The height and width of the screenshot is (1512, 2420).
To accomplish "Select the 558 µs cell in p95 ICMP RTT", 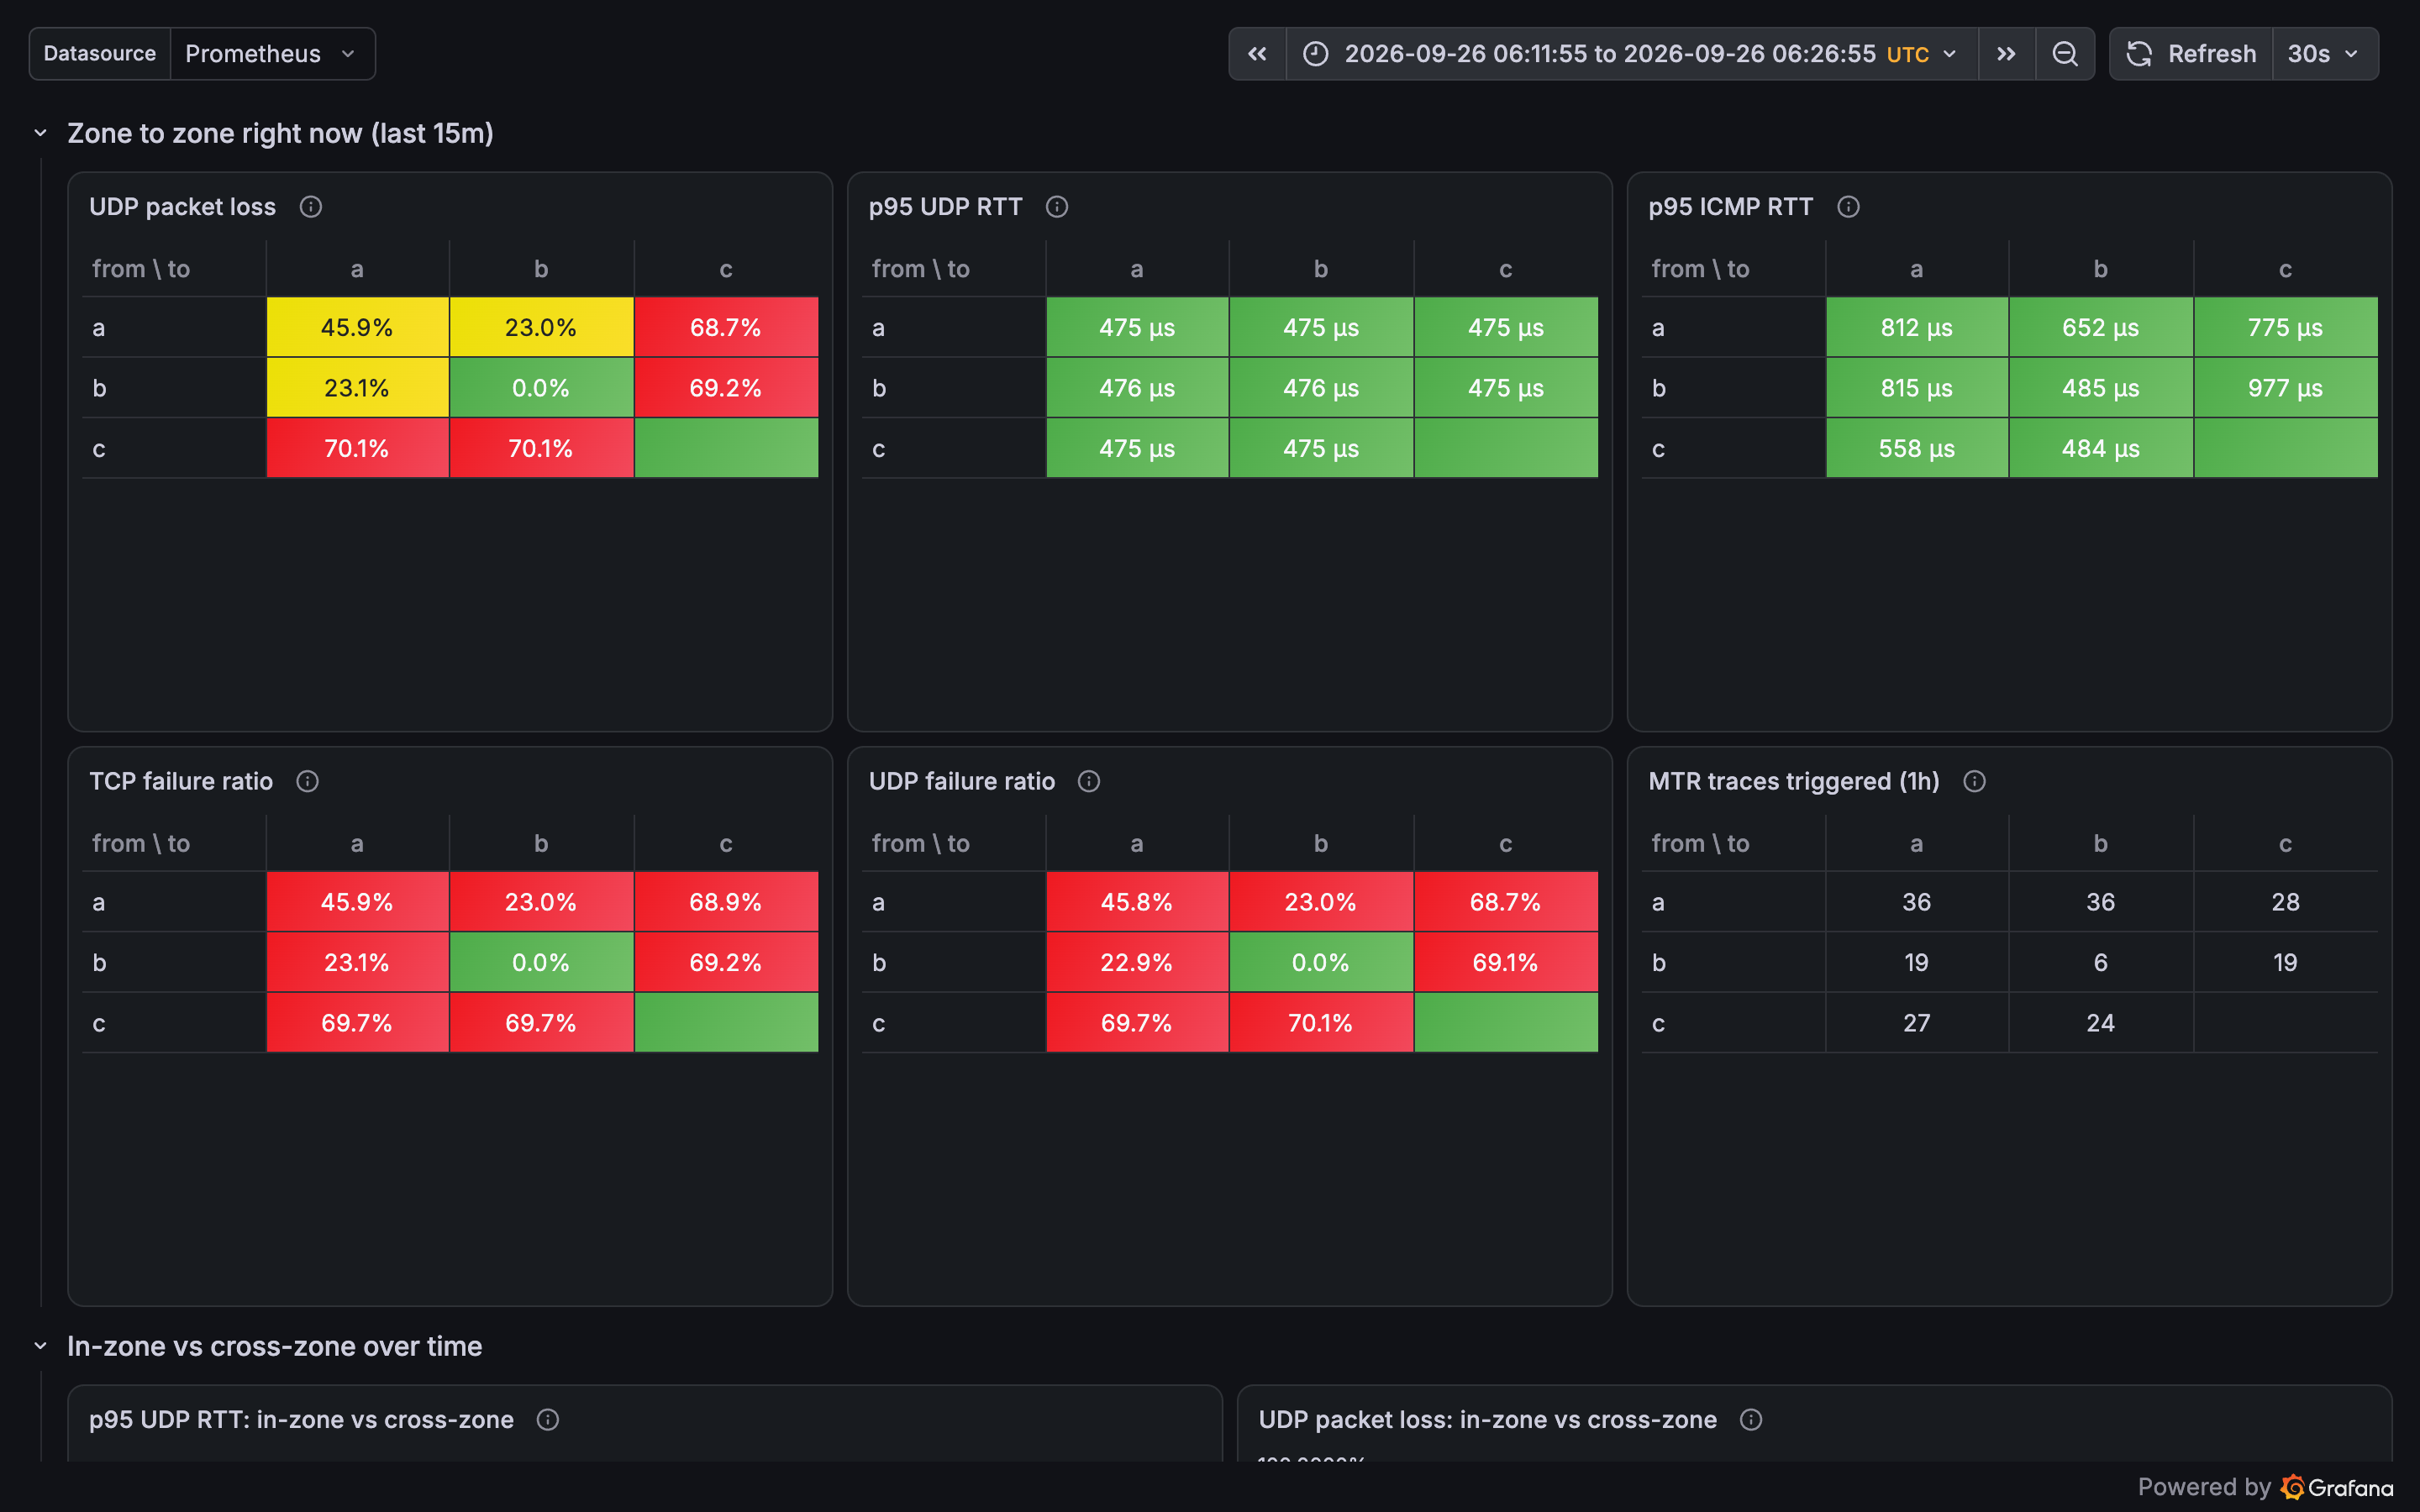I will tap(1917, 449).
